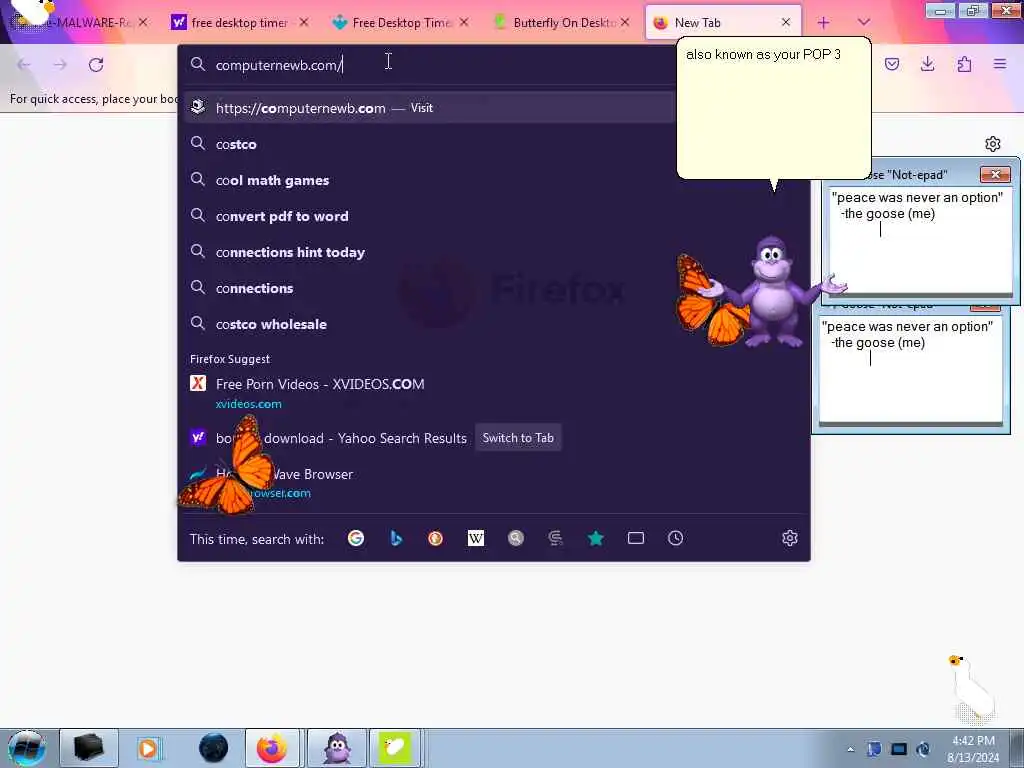1024x768 pixels.
Task: Select 'connections hint today' suggestion
Action: 290,252
